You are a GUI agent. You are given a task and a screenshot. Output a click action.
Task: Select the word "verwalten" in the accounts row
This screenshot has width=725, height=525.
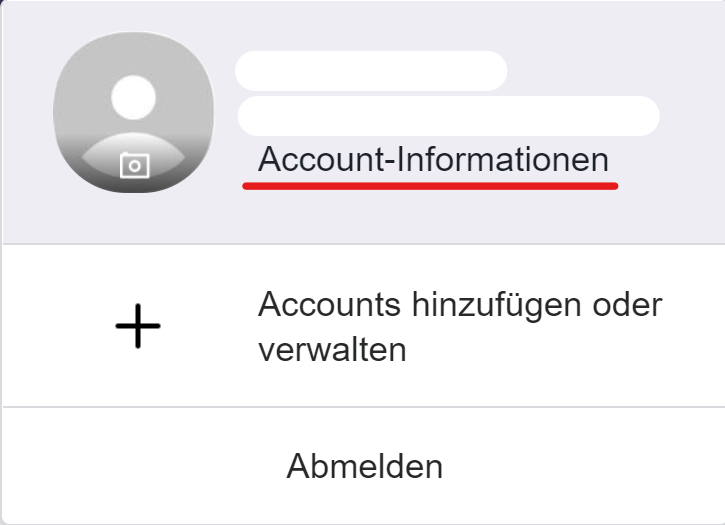[x=332, y=350]
